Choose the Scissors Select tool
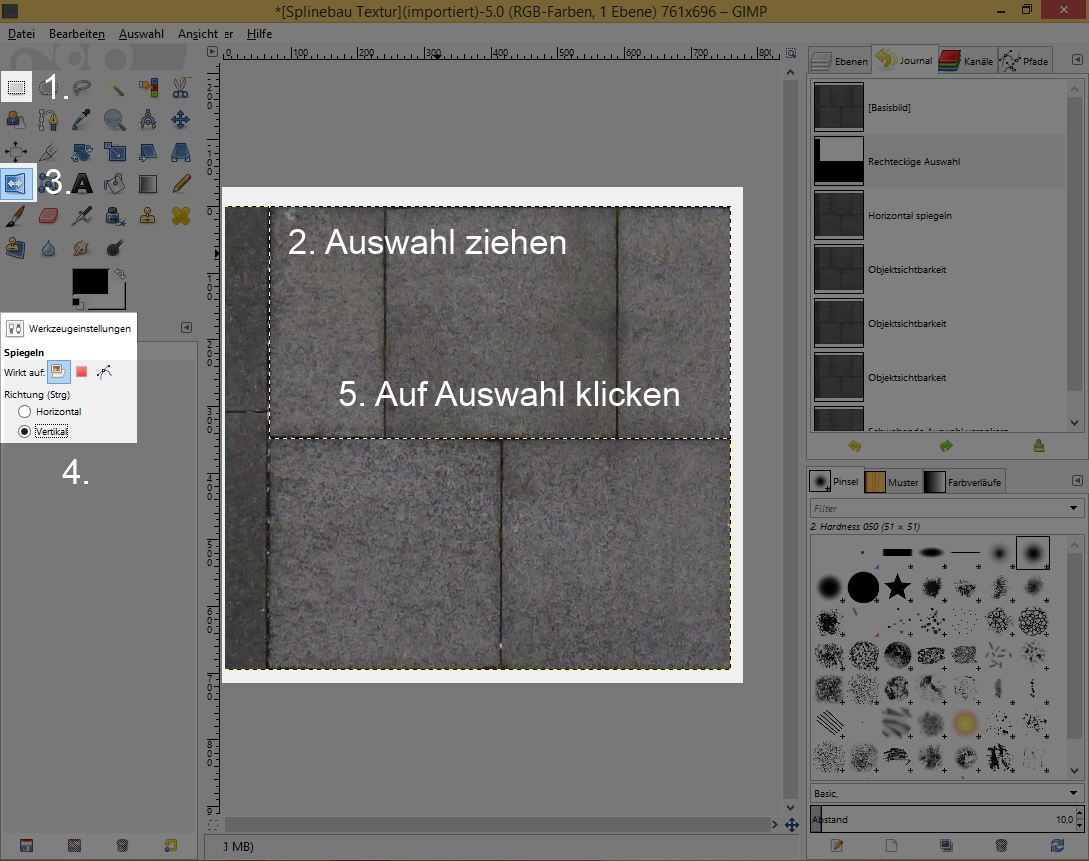Screen dimensions: 1089x861 (180, 88)
